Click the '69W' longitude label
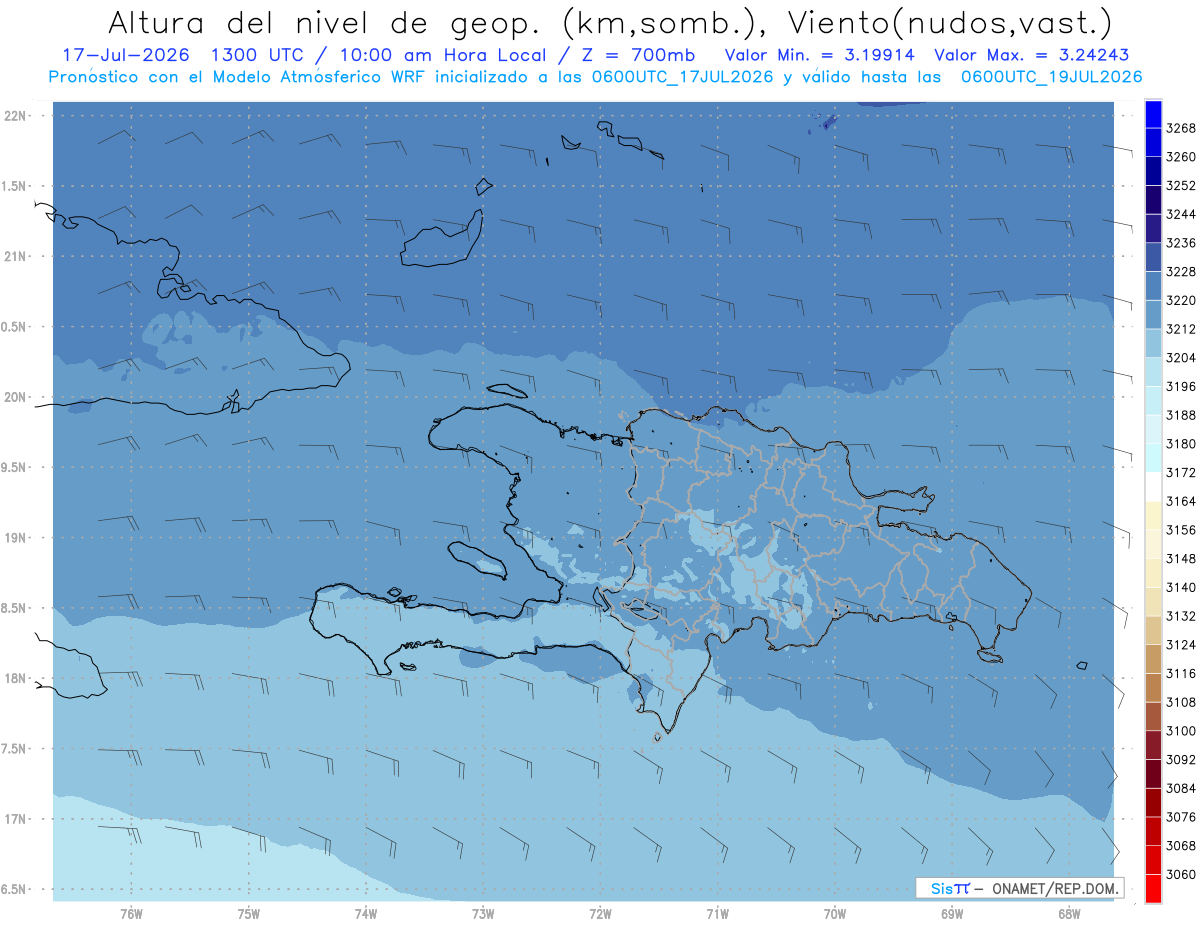This screenshot has height=927, width=1200. pos(952,914)
